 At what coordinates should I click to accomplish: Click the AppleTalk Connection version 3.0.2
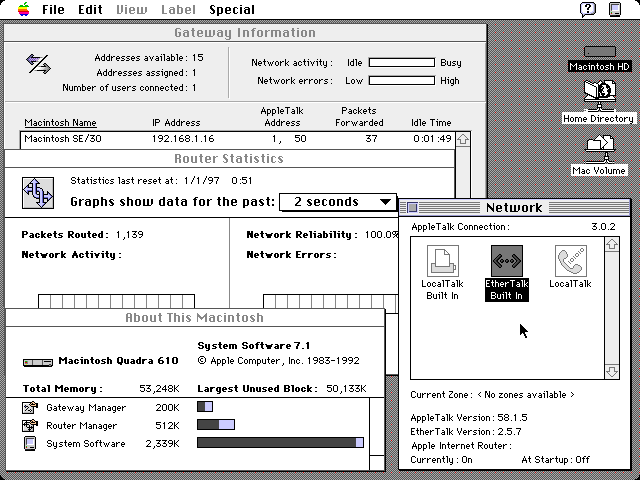(603, 227)
